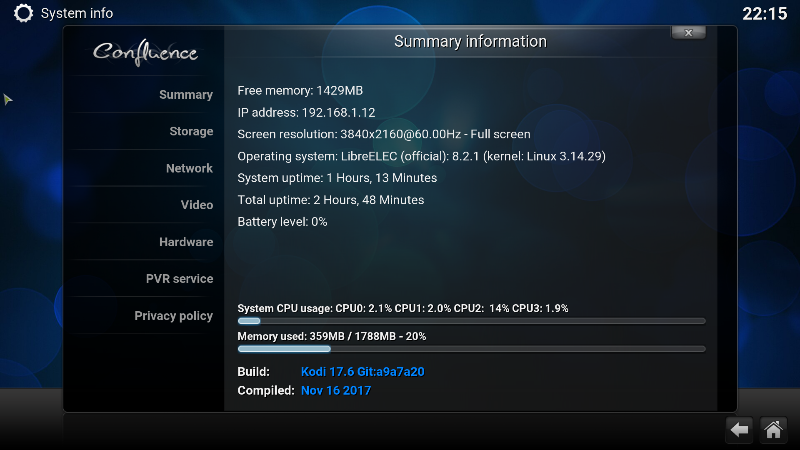Return to home screen via house icon
The image size is (800, 450).
(773, 430)
